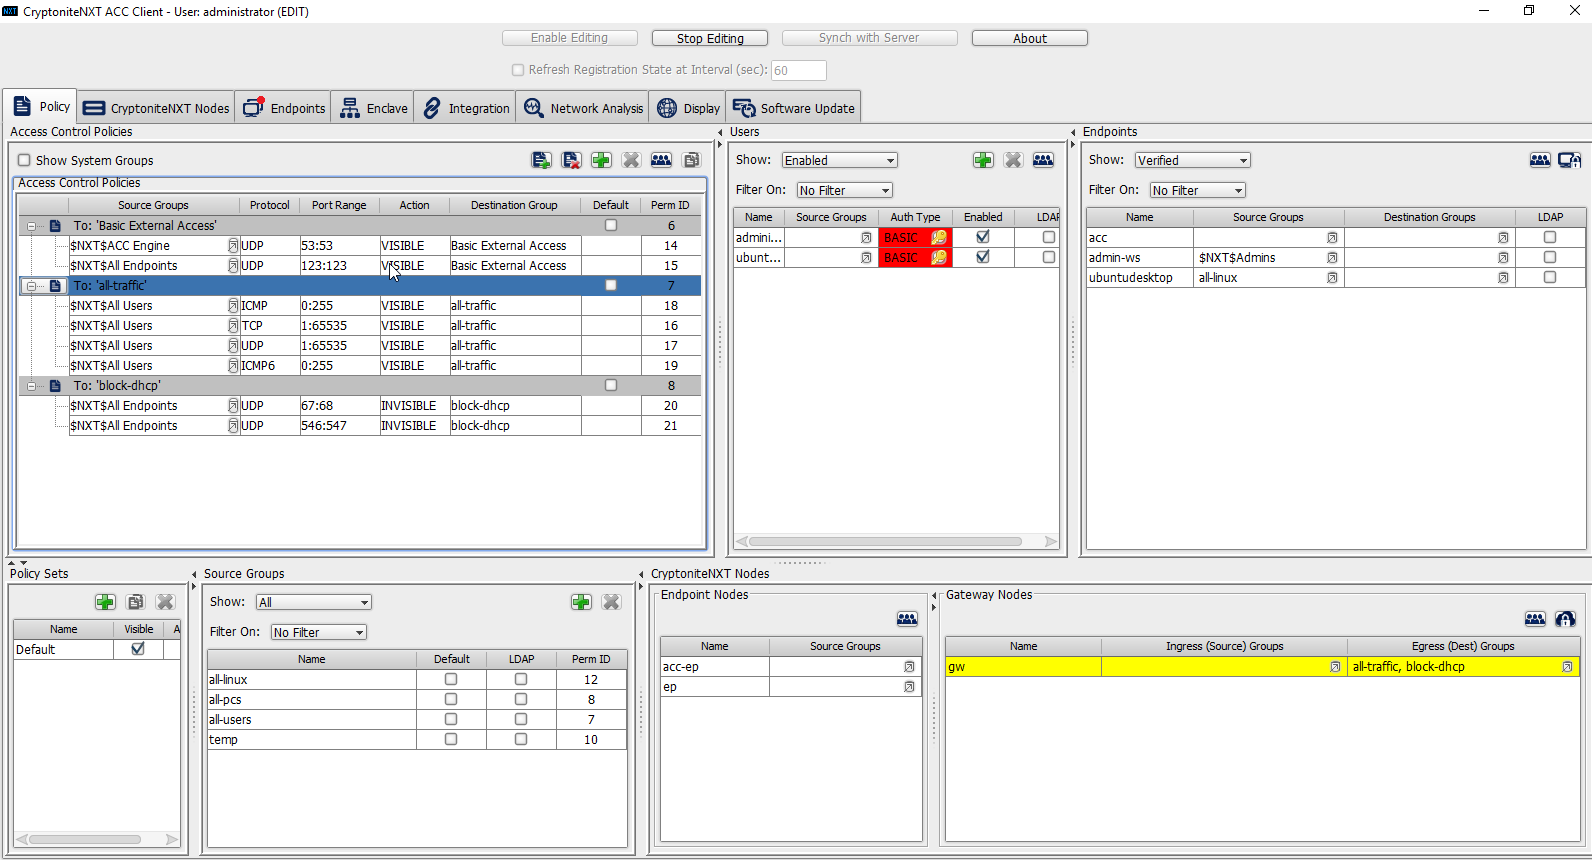Click the monitor lock icon in Endpoints panel
This screenshot has width=1592, height=860.
click(x=1570, y=160)
